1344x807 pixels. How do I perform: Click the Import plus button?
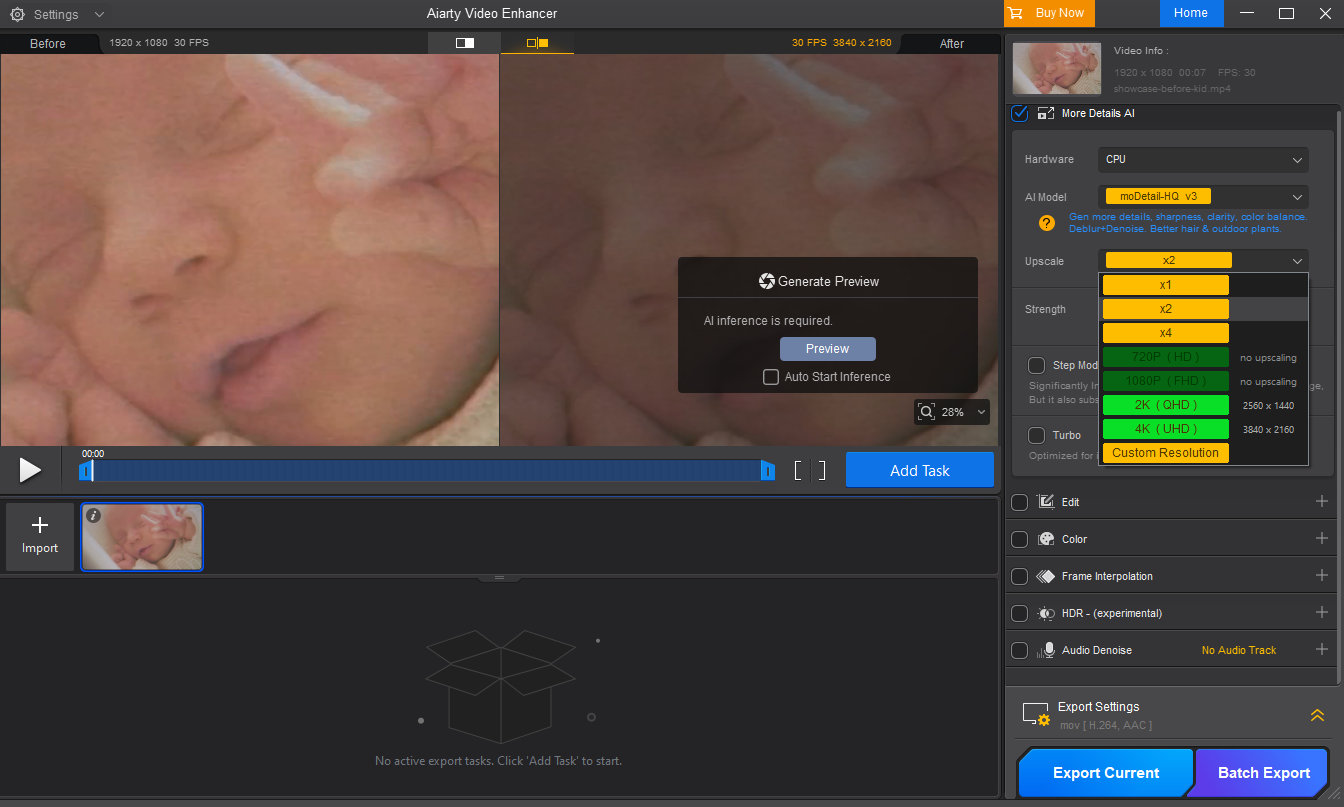coord(40,537)
